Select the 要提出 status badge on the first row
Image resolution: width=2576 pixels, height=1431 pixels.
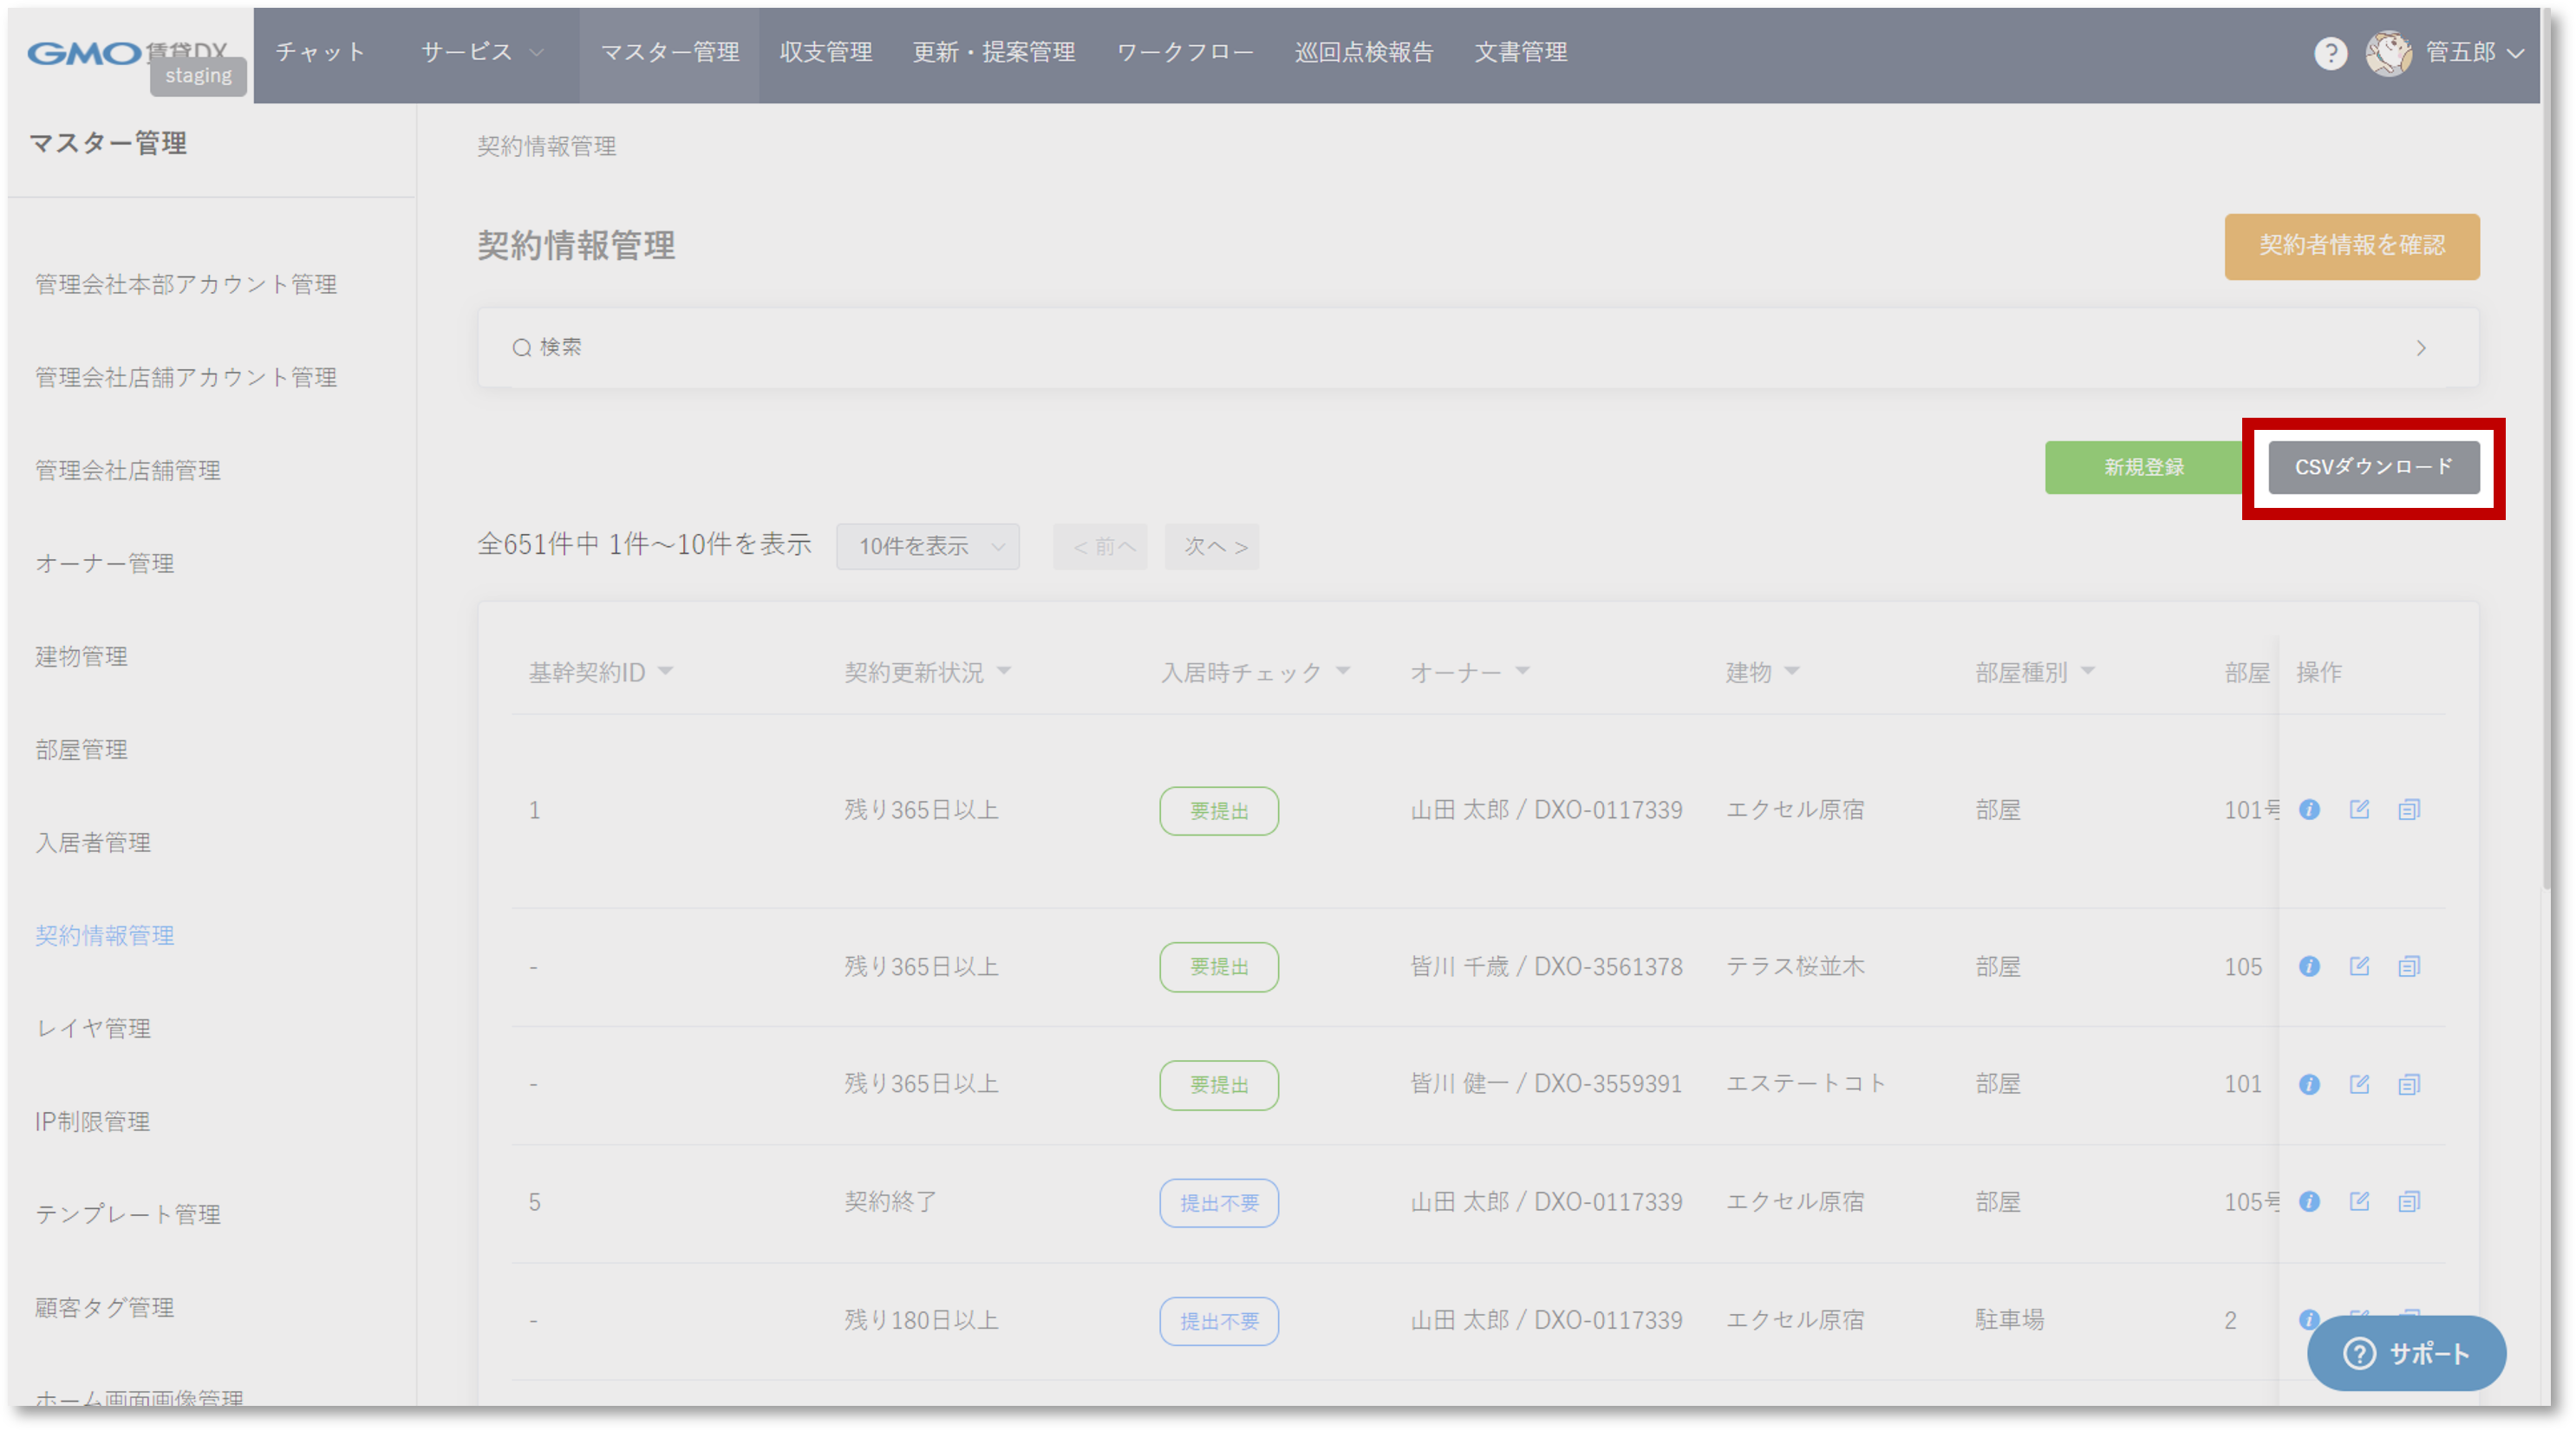(x=1218, y=811)
